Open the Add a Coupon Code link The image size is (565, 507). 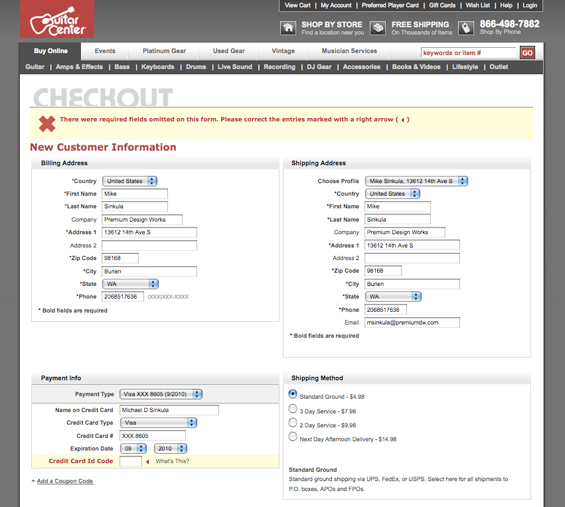[x=65, y=481]
